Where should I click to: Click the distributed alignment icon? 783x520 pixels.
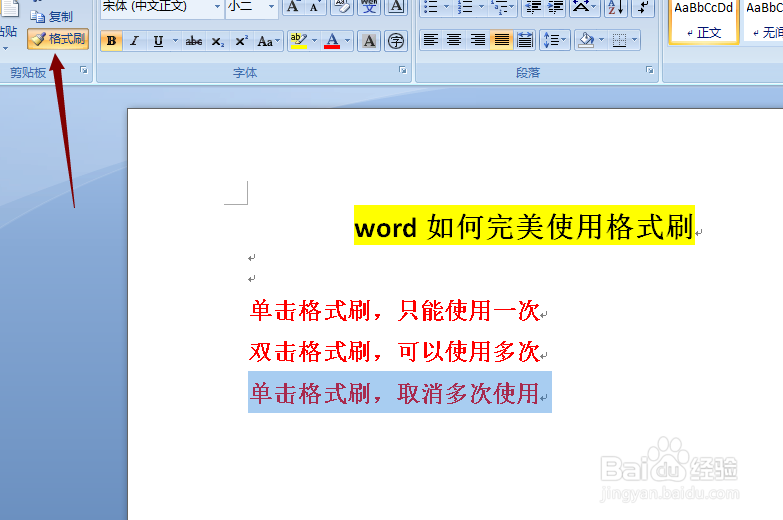[x=525, y=40]
